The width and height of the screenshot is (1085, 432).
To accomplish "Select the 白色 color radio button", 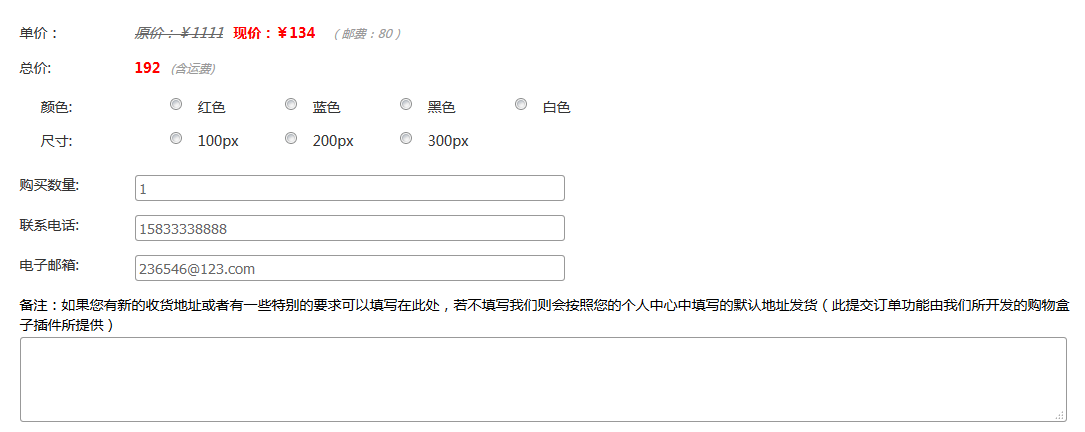I will 521,104.
